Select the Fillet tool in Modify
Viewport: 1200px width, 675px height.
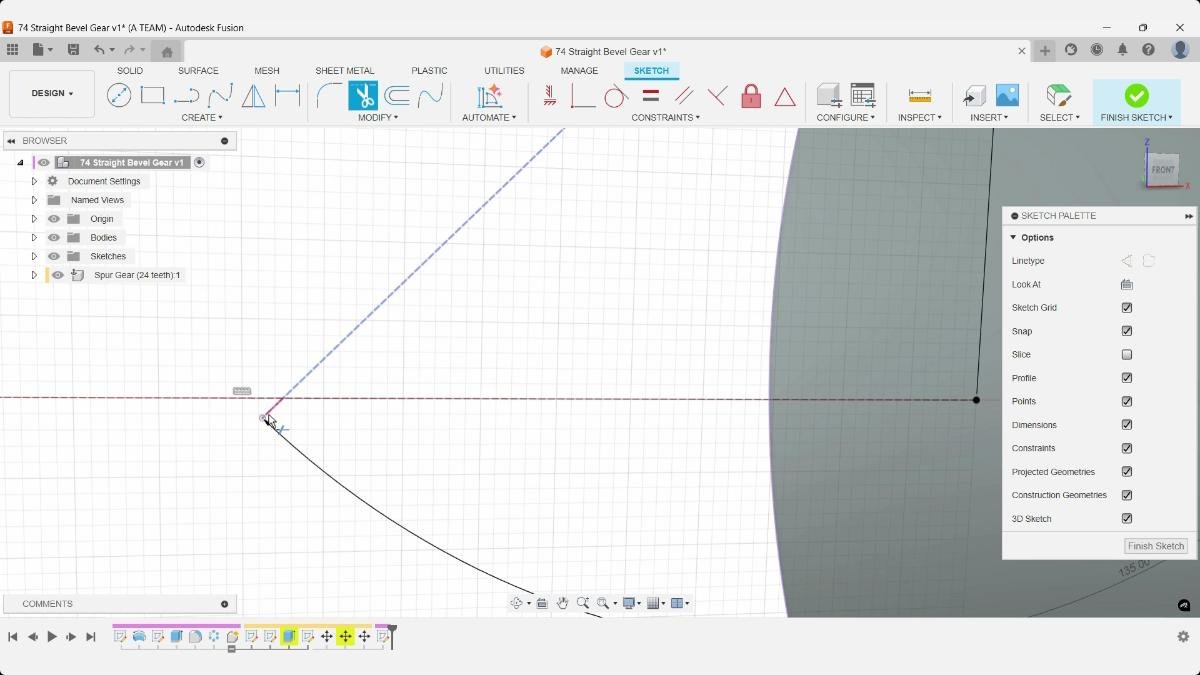[329, 96]
